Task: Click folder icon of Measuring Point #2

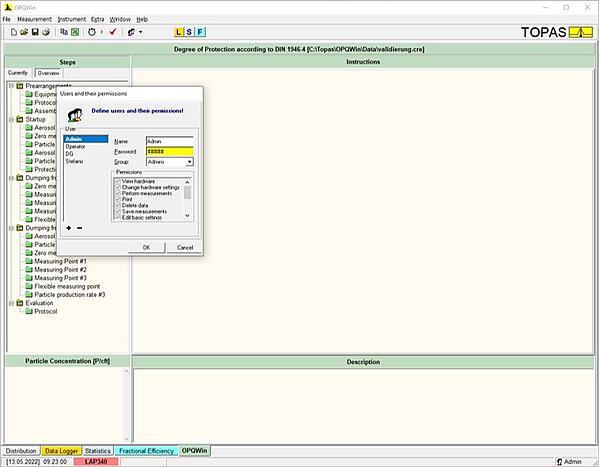Action: [x=29, y=269]
